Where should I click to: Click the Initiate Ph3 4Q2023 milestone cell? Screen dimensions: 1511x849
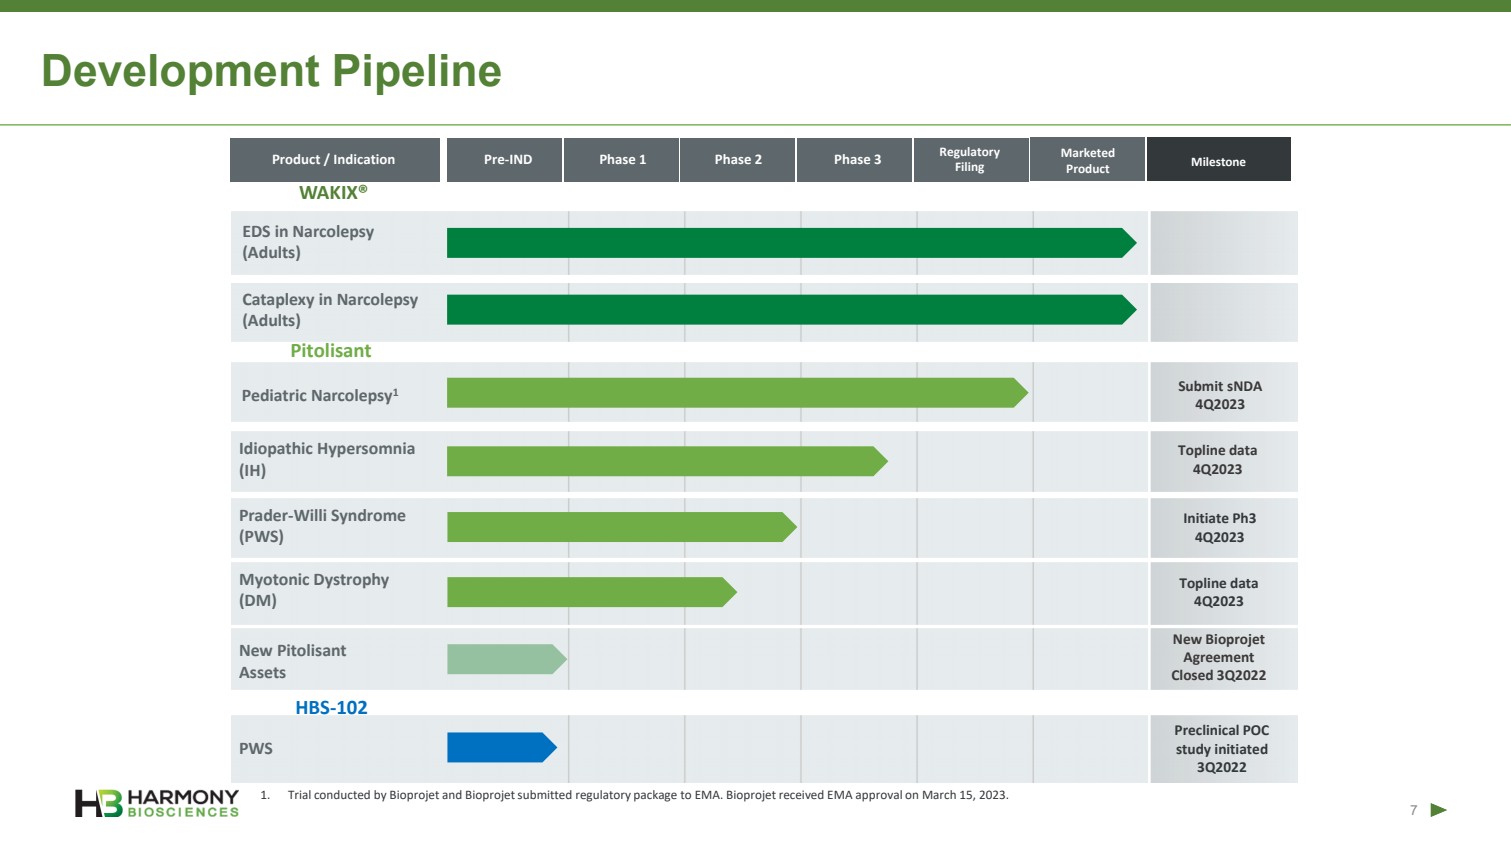tap(1220, 528)
